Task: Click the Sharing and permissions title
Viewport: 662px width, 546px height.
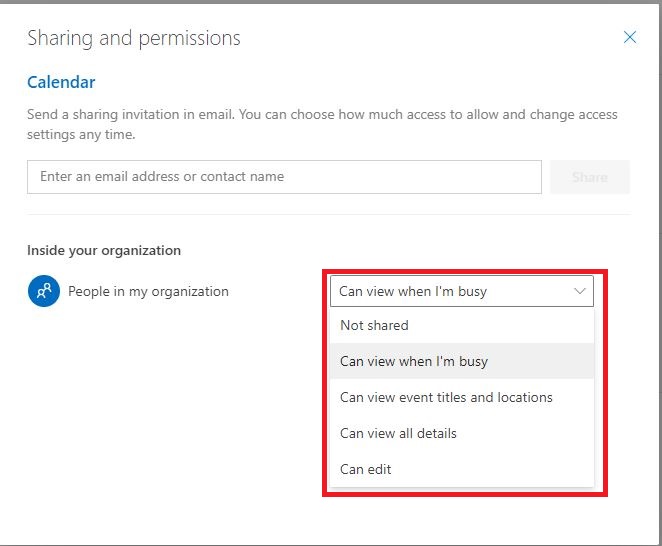Action: (134, 38)
